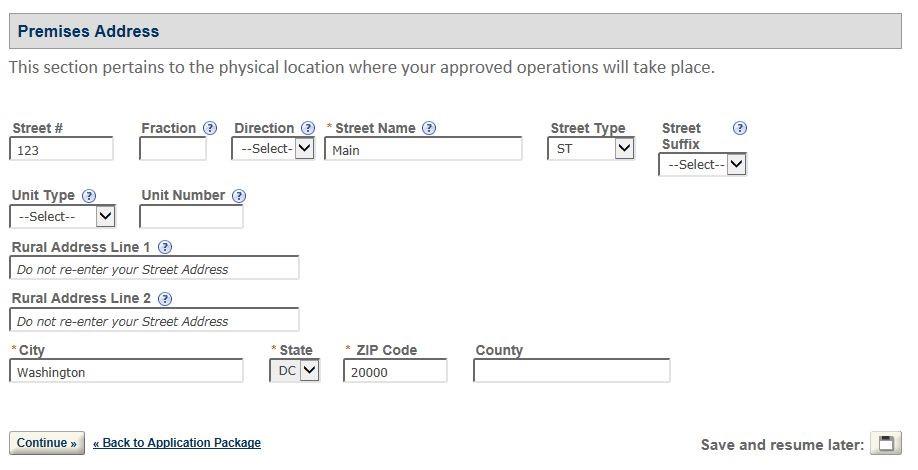Click the Rural Address Line 1 help icon

pyautogui.click(x=165, y=247)
